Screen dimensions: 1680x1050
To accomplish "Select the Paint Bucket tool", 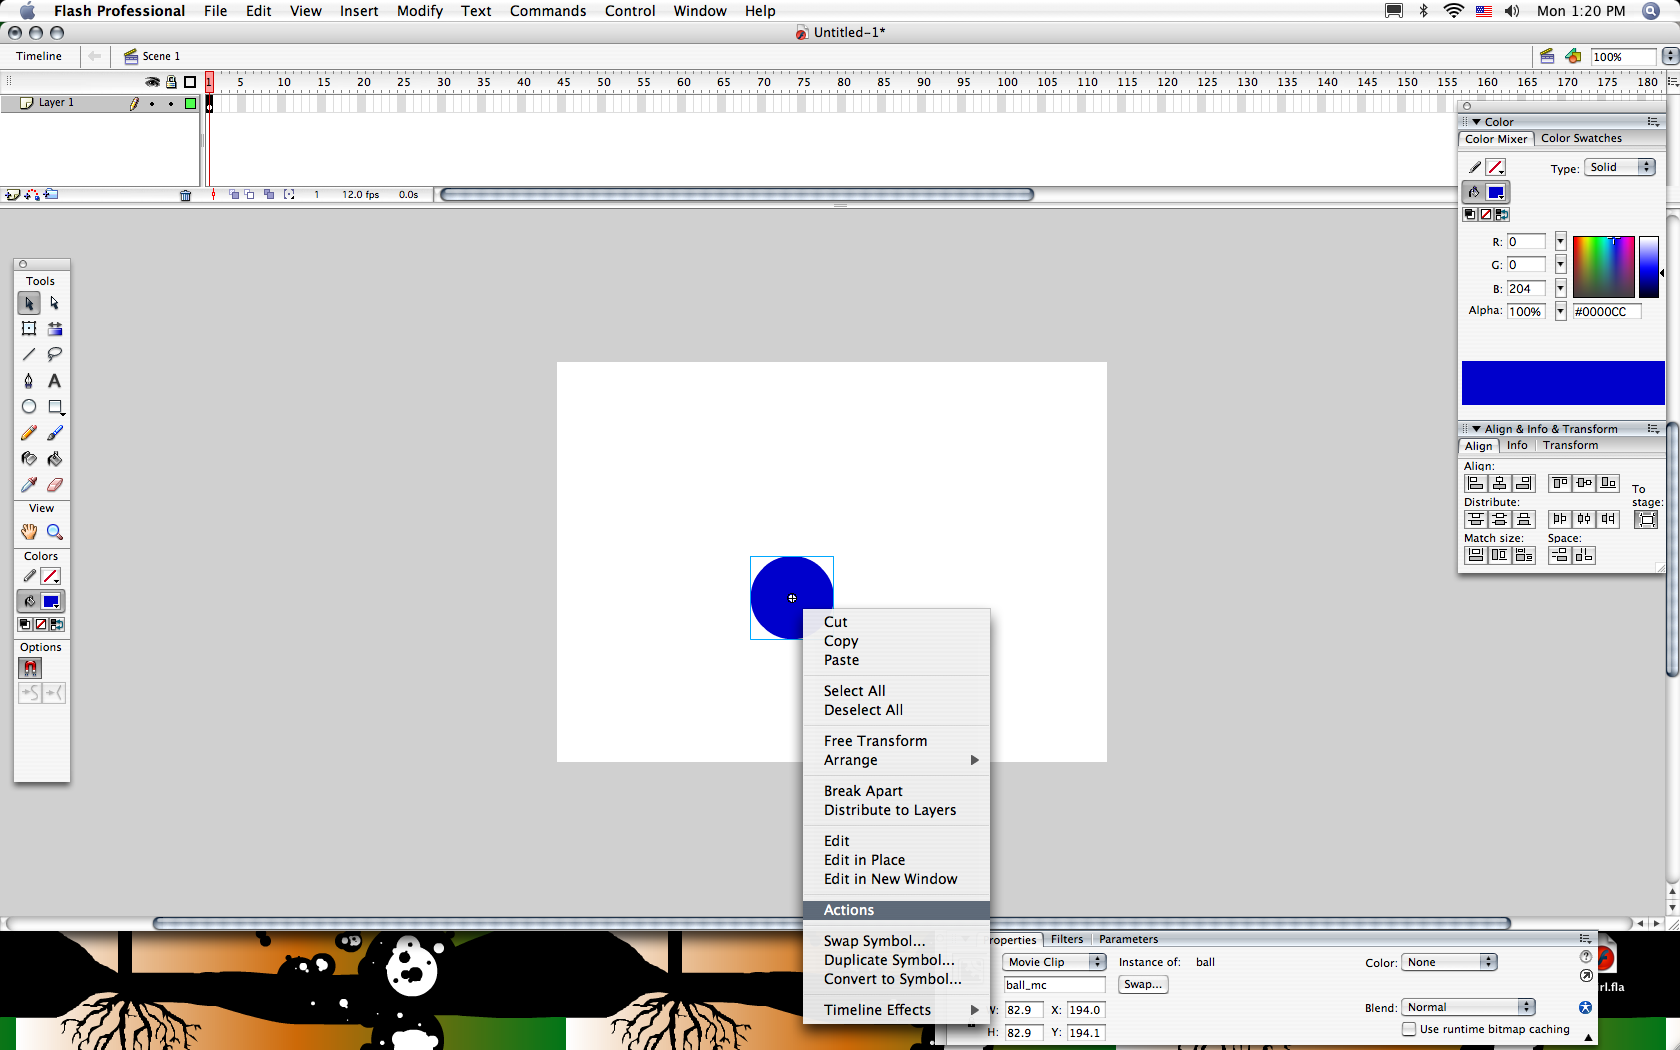I will click(54, 459).
